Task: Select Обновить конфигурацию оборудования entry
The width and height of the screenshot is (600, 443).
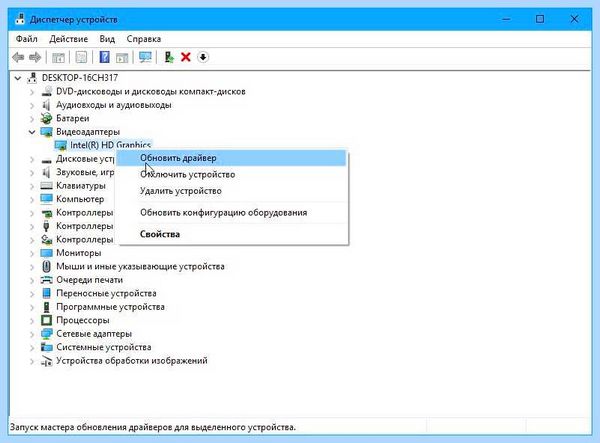Action: [232, 212]
